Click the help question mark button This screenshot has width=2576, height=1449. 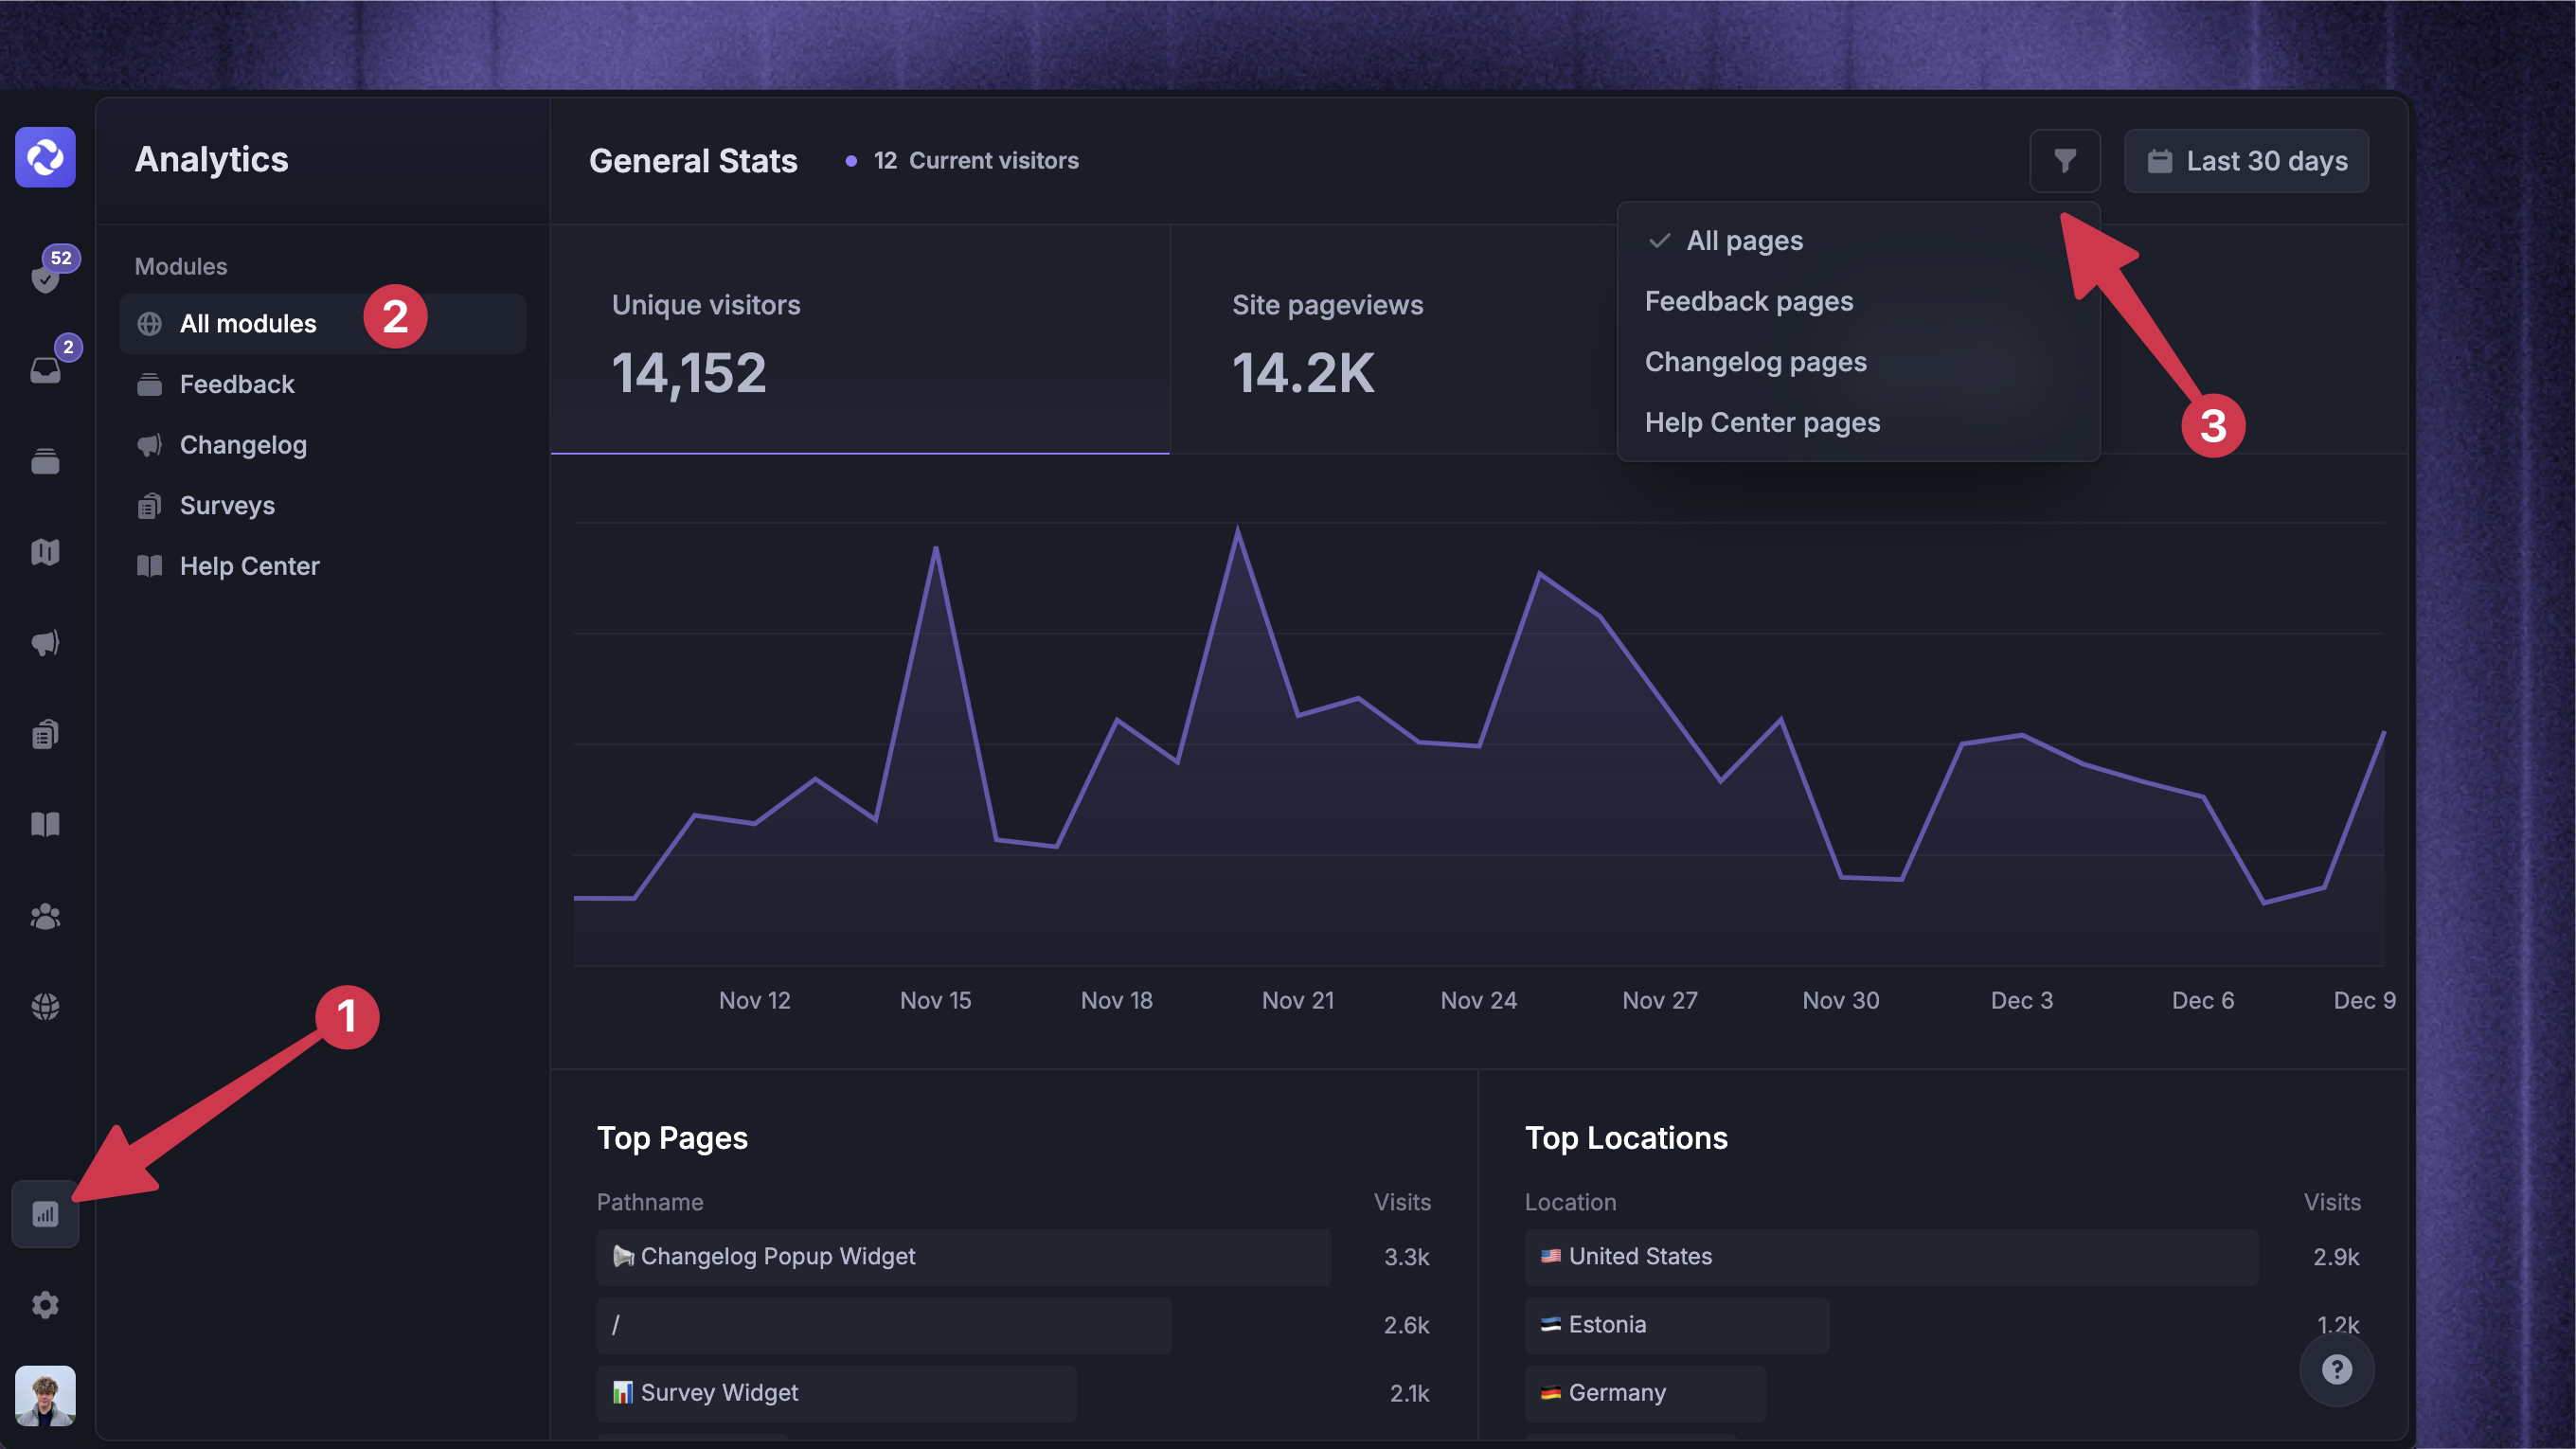click(x=2336, y=1369)
